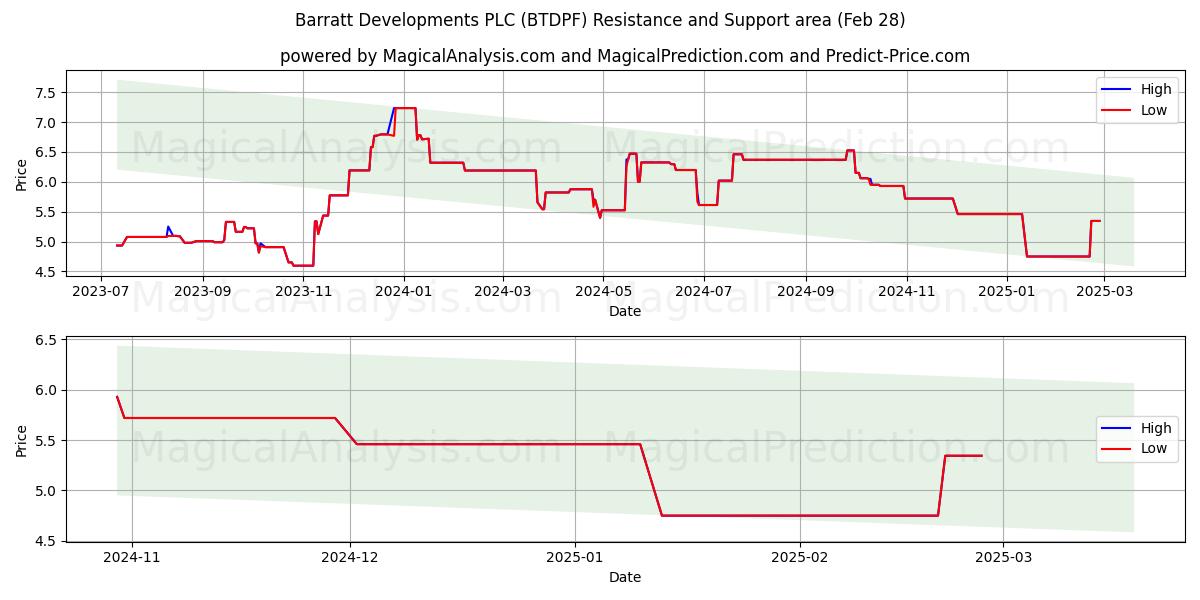
Task: Click the 'High' legend entry in top chart
Action: [x=1157, y=89]
